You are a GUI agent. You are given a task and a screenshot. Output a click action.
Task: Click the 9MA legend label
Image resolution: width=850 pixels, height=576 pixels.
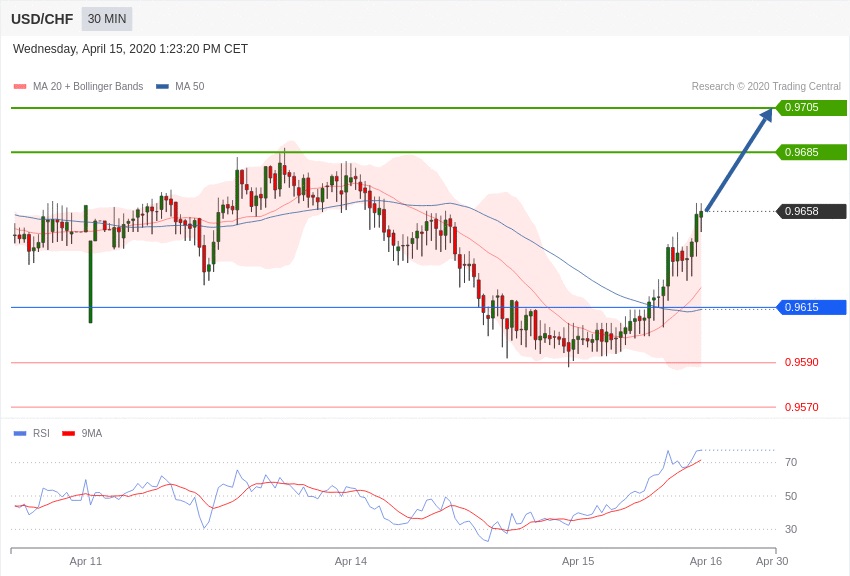[92, 433]
